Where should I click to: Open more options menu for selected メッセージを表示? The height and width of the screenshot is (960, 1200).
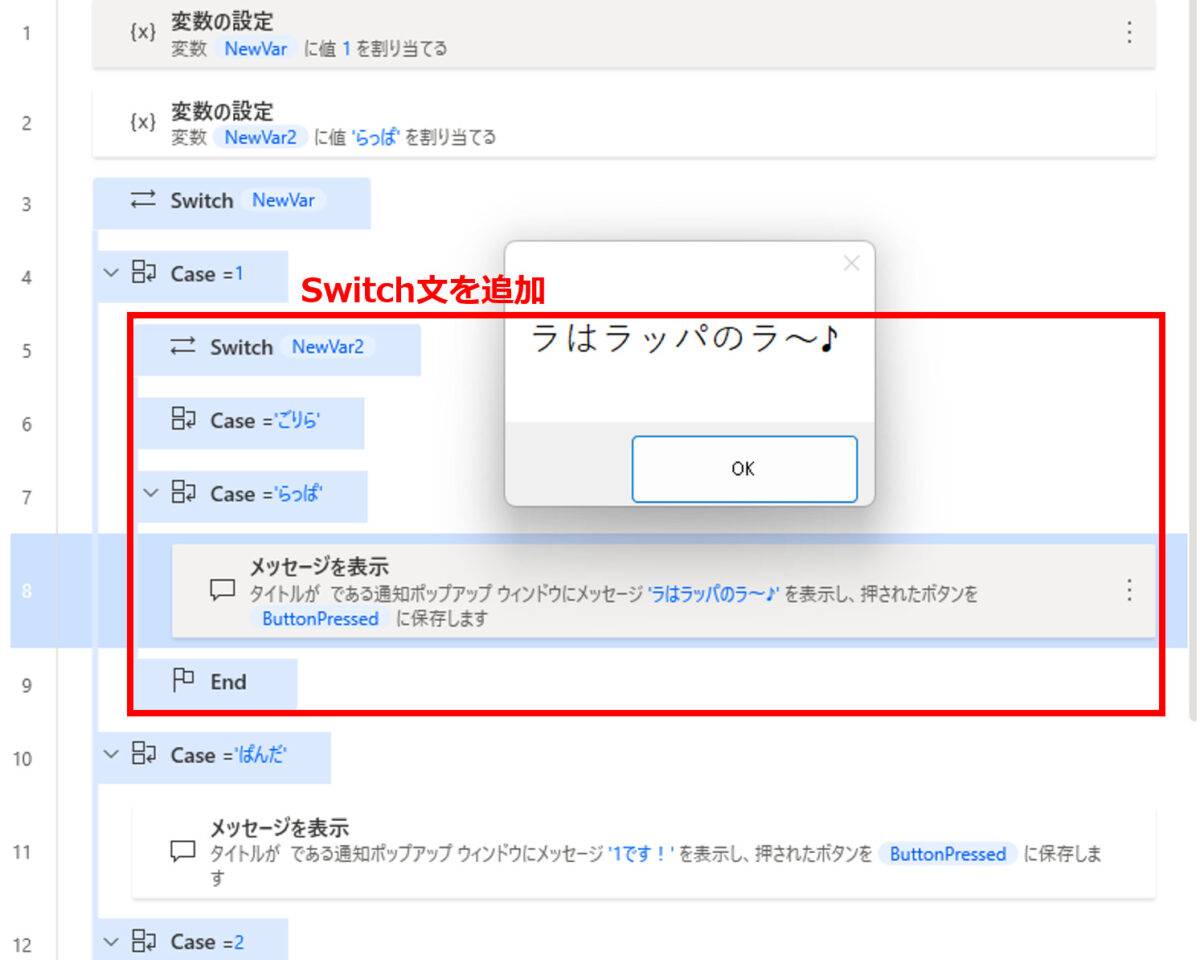coord(1129,590)
